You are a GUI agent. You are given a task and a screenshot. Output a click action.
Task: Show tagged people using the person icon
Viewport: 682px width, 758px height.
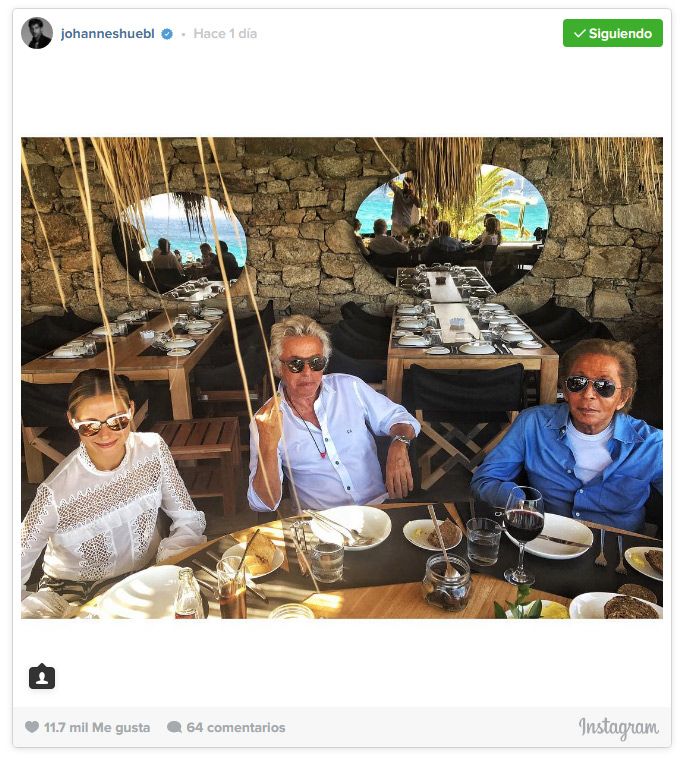coord(42,676)
